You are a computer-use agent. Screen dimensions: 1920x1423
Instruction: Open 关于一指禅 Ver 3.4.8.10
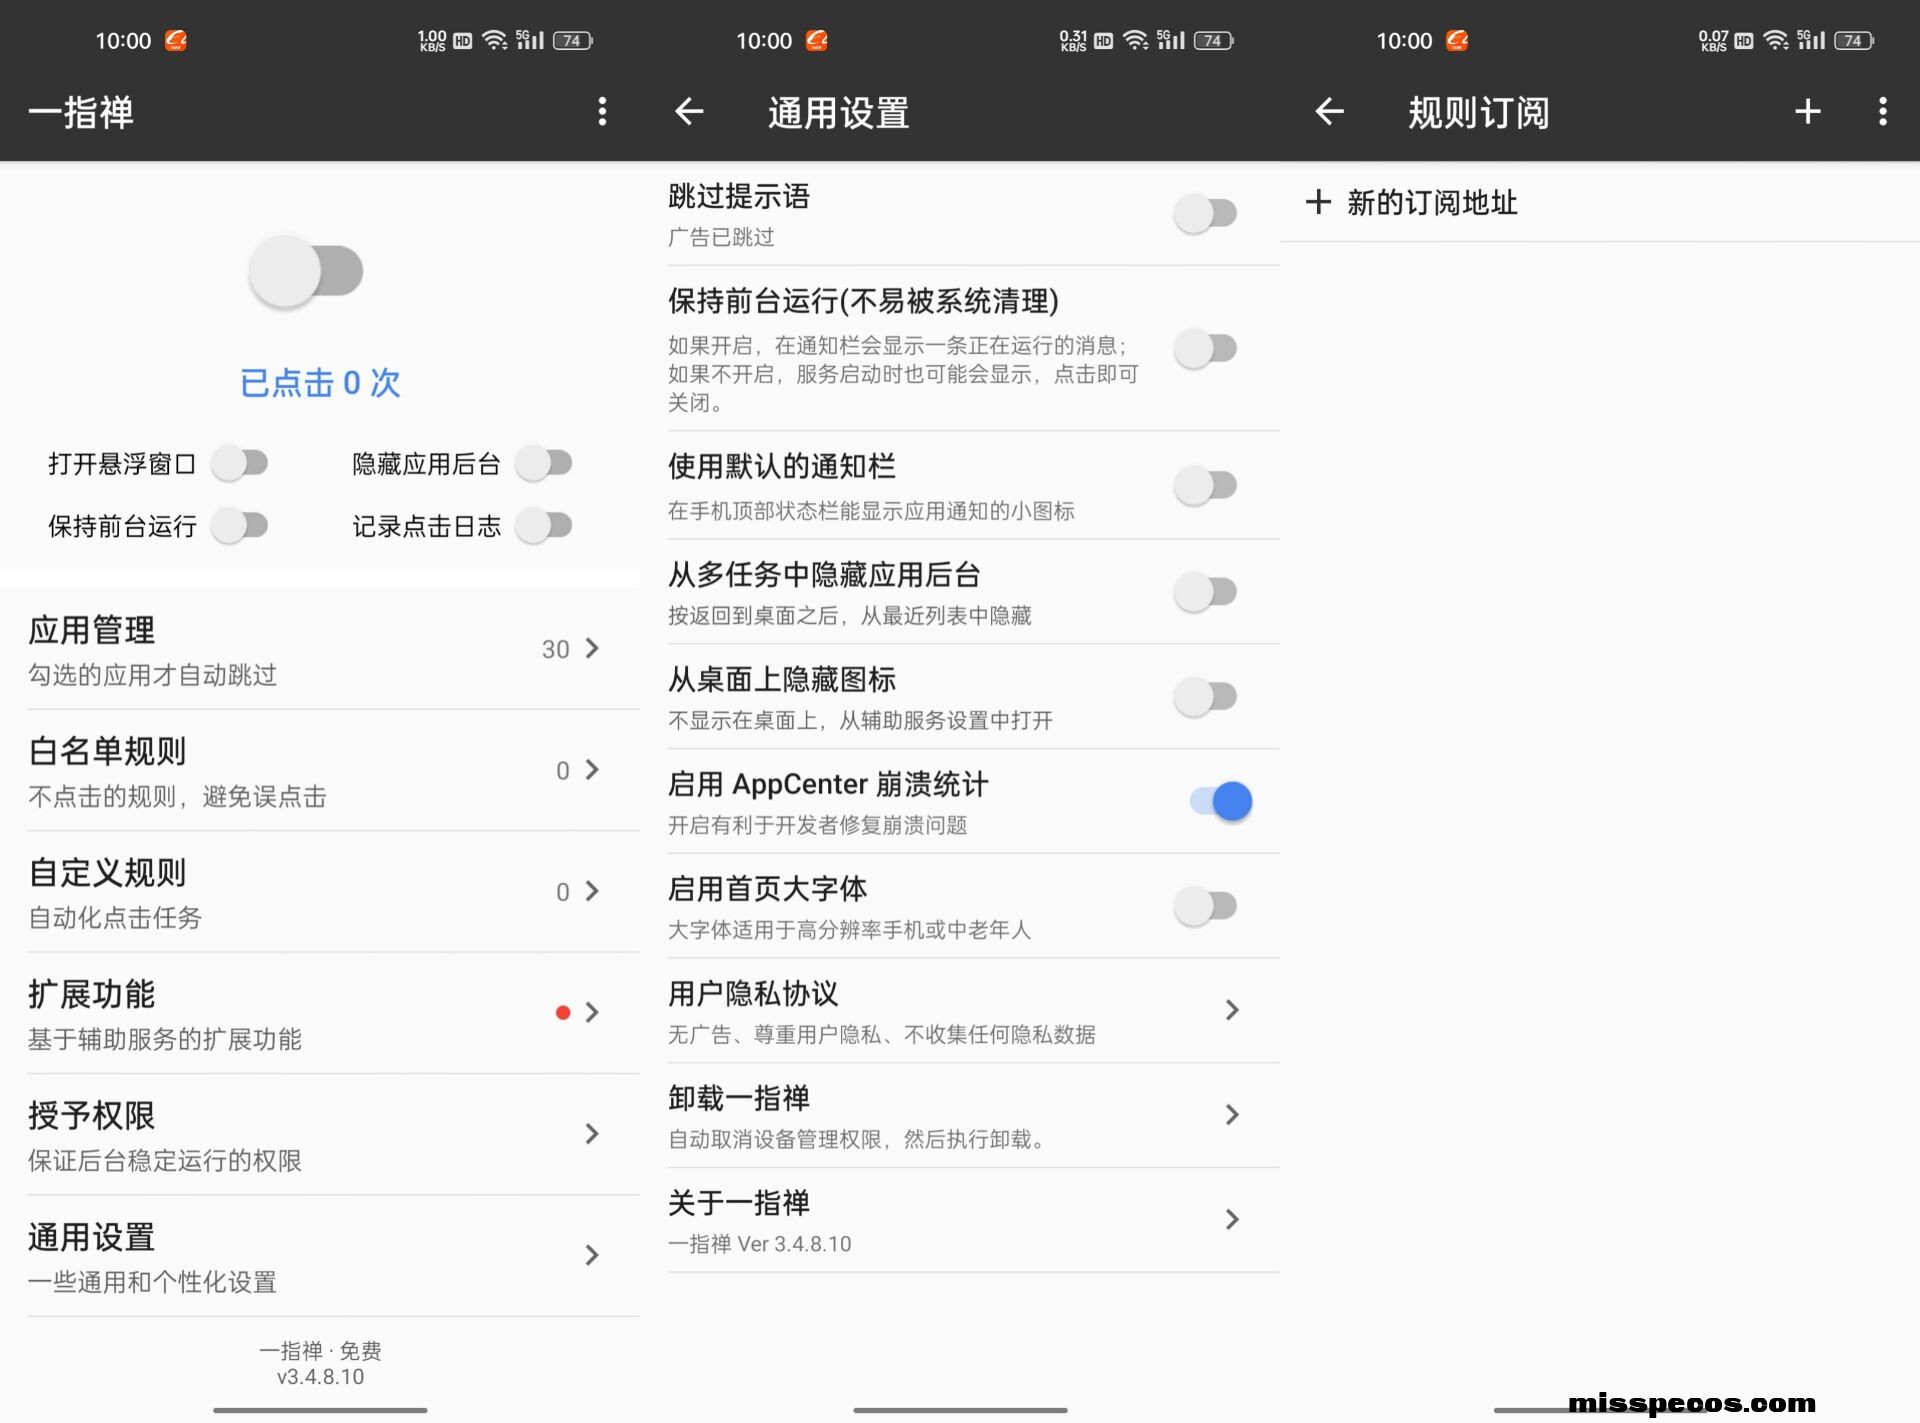coord(960,1221)
